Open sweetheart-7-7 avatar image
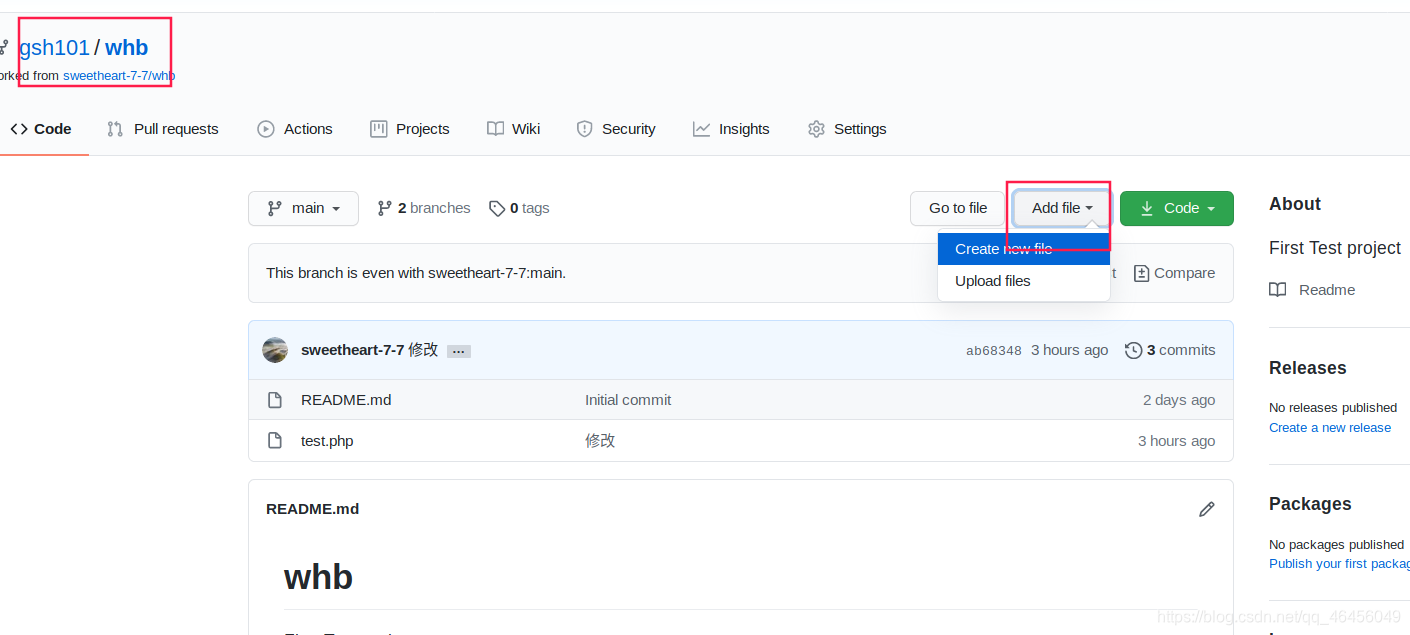1410x635 pixels. [275, 350]
